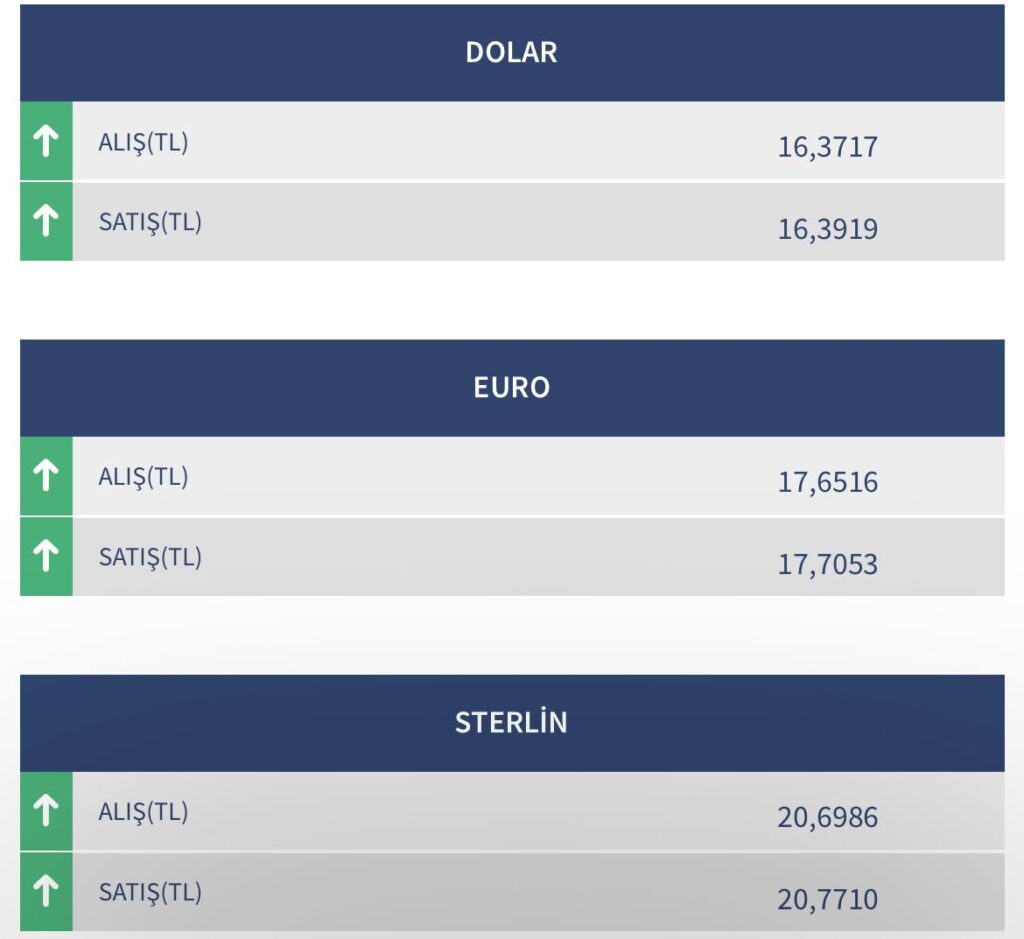Select the EURO section header
This screenshot has height=939, width=1024.
tap(512, 388)
